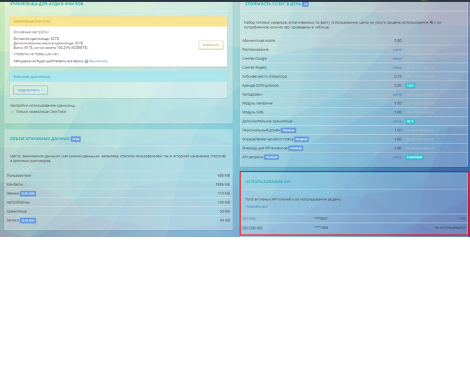Open the first Oki-Toki API key link
The height and width of the screenshot is (370, 470).
[x=249, y=219]
